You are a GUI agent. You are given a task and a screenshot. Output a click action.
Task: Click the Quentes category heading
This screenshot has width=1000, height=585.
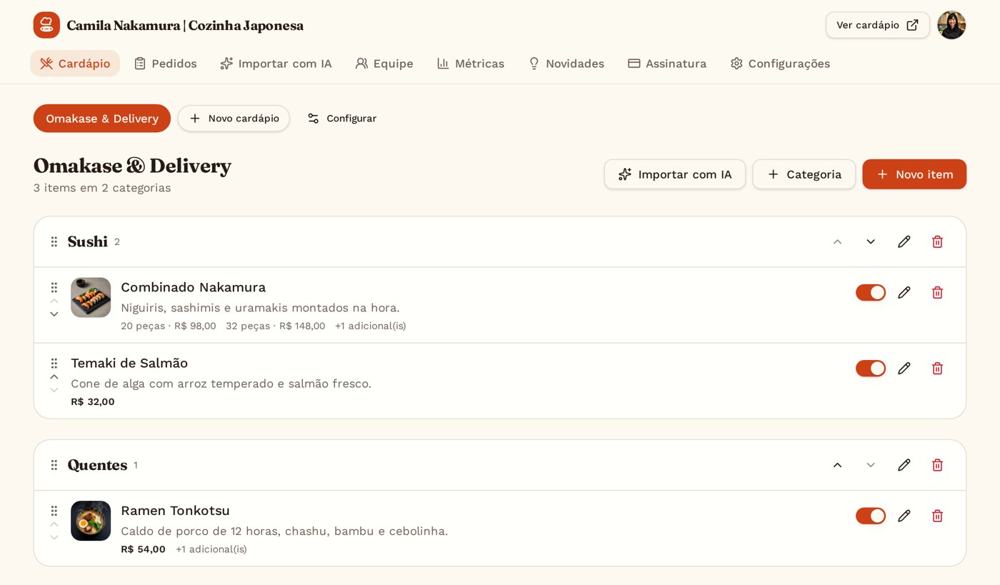tap(98, 465)
